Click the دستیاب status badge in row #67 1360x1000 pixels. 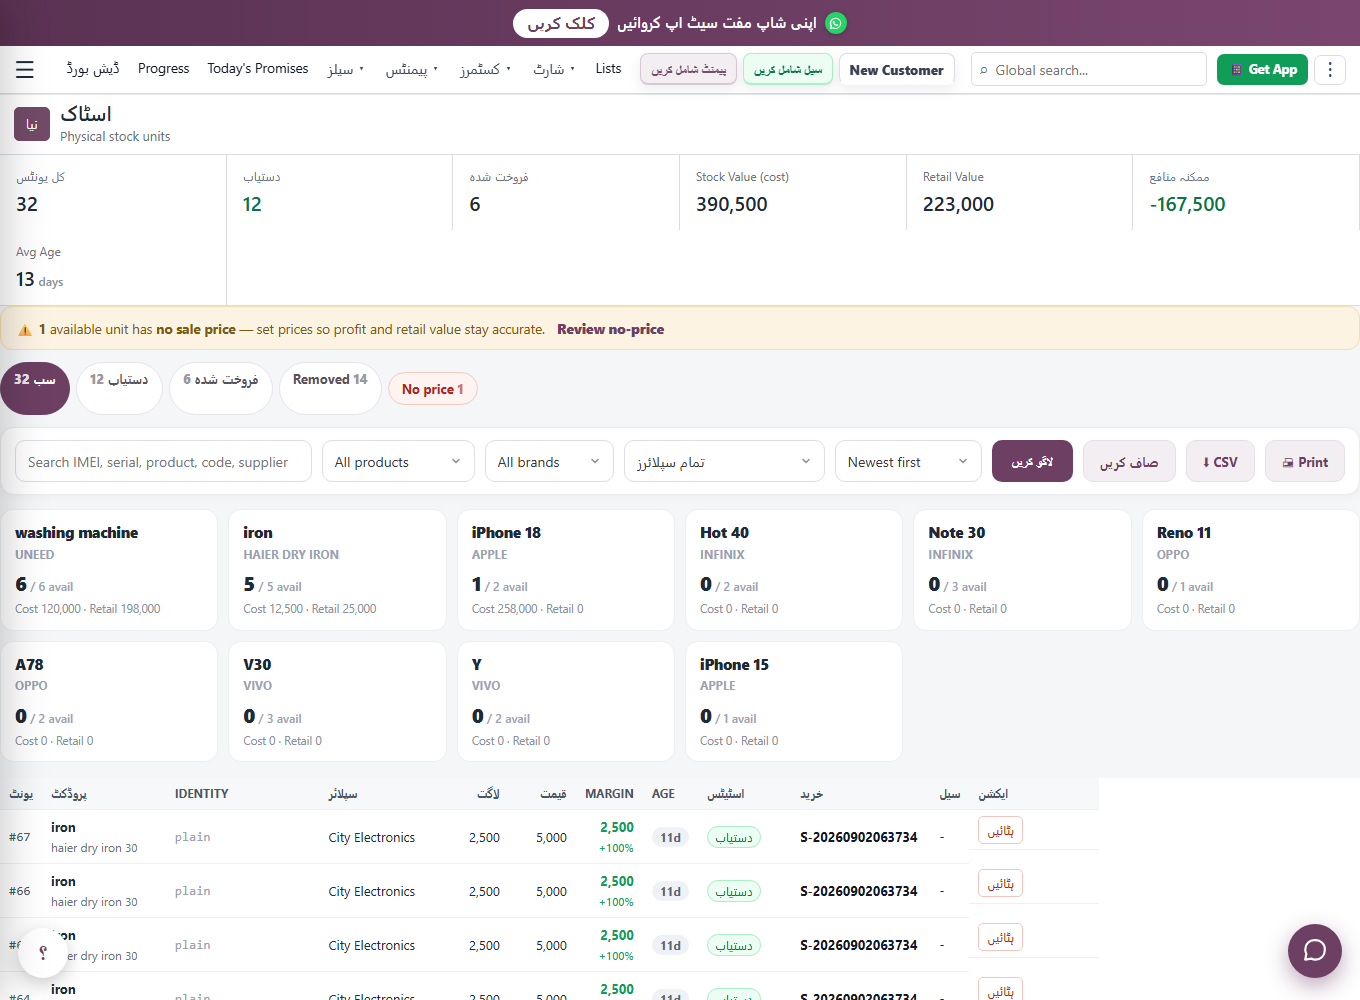point(734,837)
